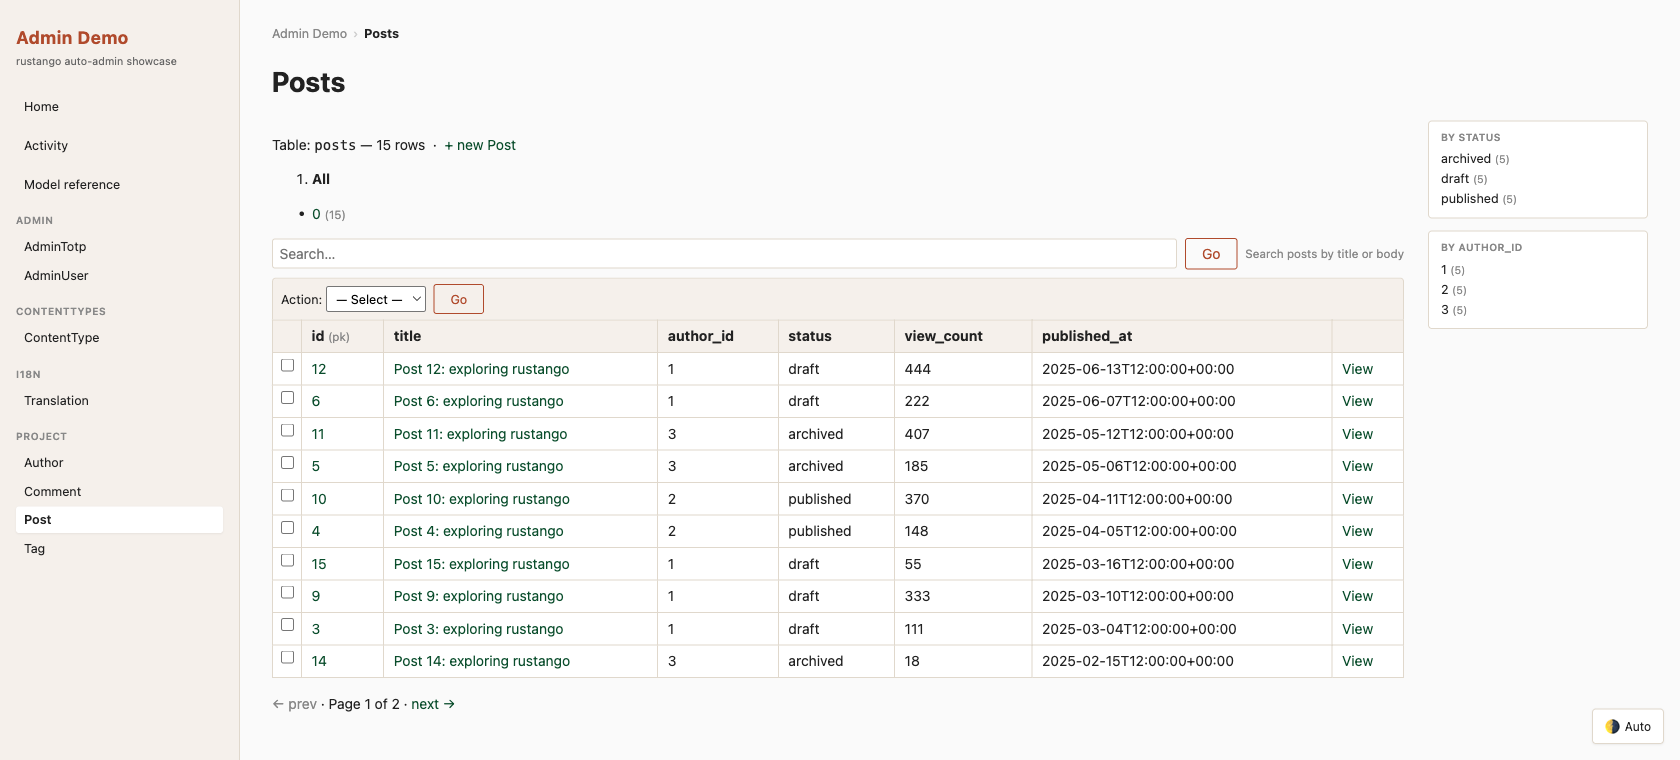Open Model reference page
Viewport: 1680px width, 760px height.
tap(119, 185)
